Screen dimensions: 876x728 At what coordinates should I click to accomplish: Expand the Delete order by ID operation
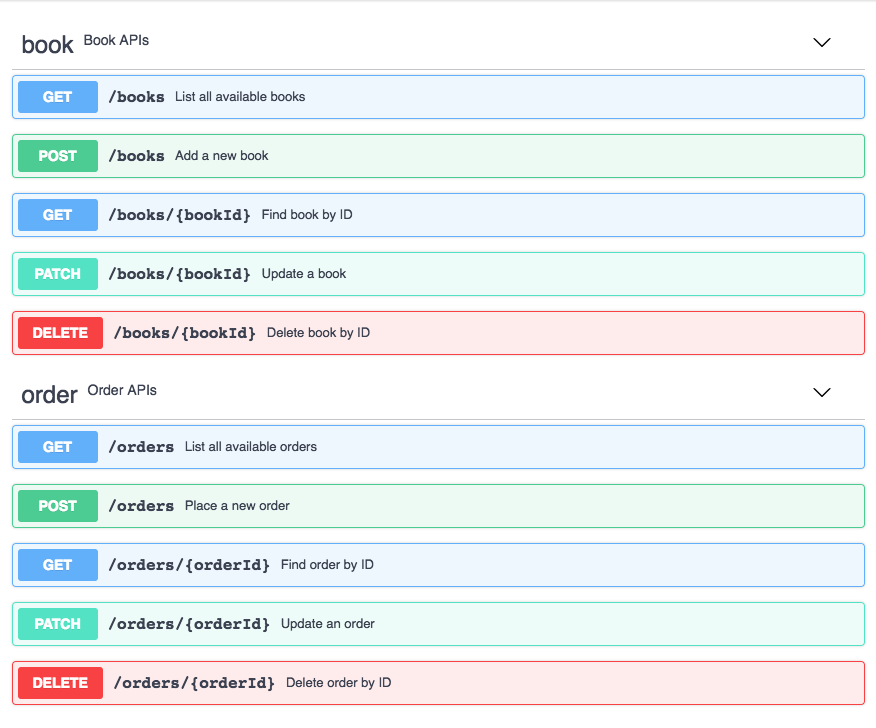click(439, 683)
